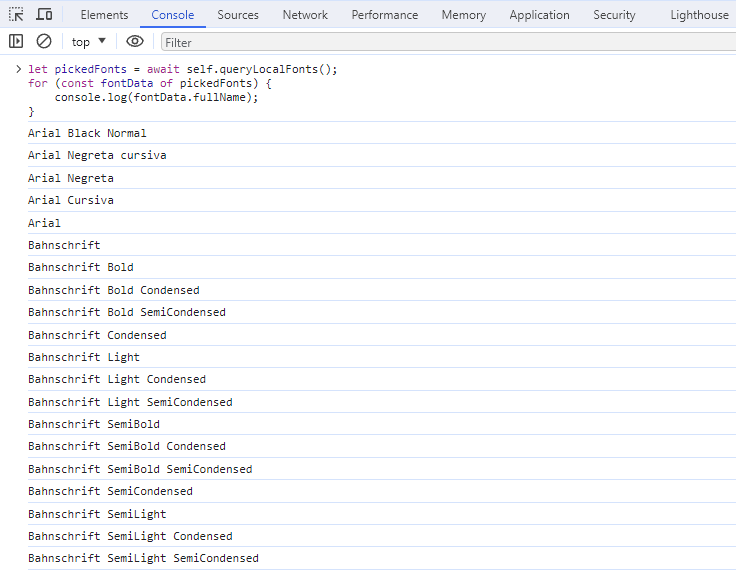
Task: Activate the inspect element picker icon
Action: [x=16, y=15]
